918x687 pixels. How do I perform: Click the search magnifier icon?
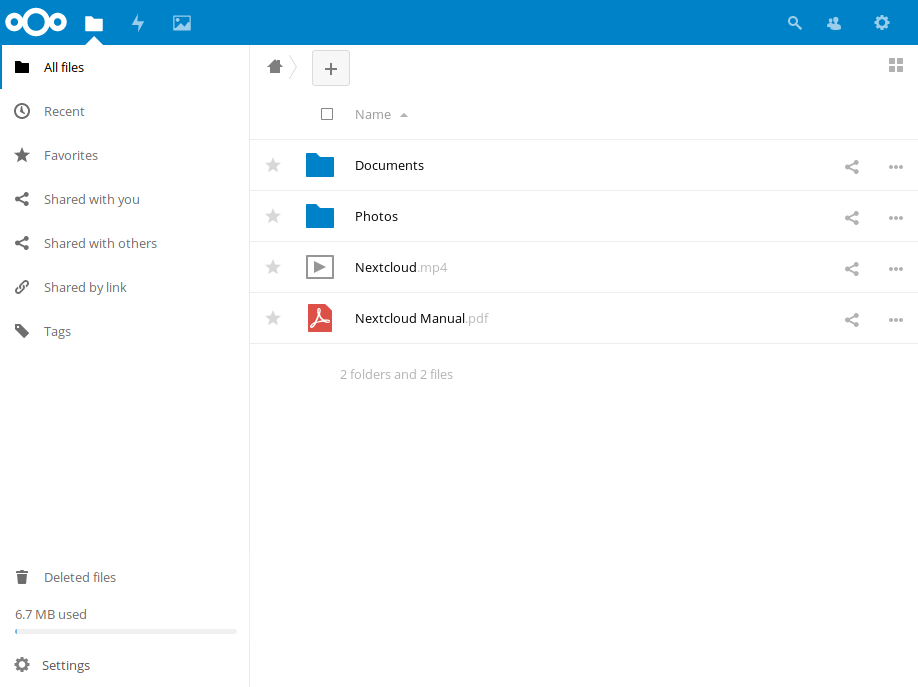[795, 23]
